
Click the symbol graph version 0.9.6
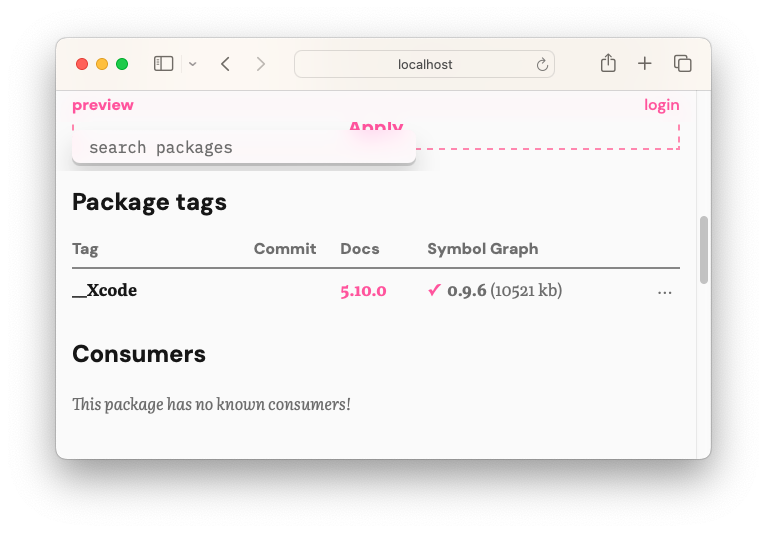click(x=467, y=291)
